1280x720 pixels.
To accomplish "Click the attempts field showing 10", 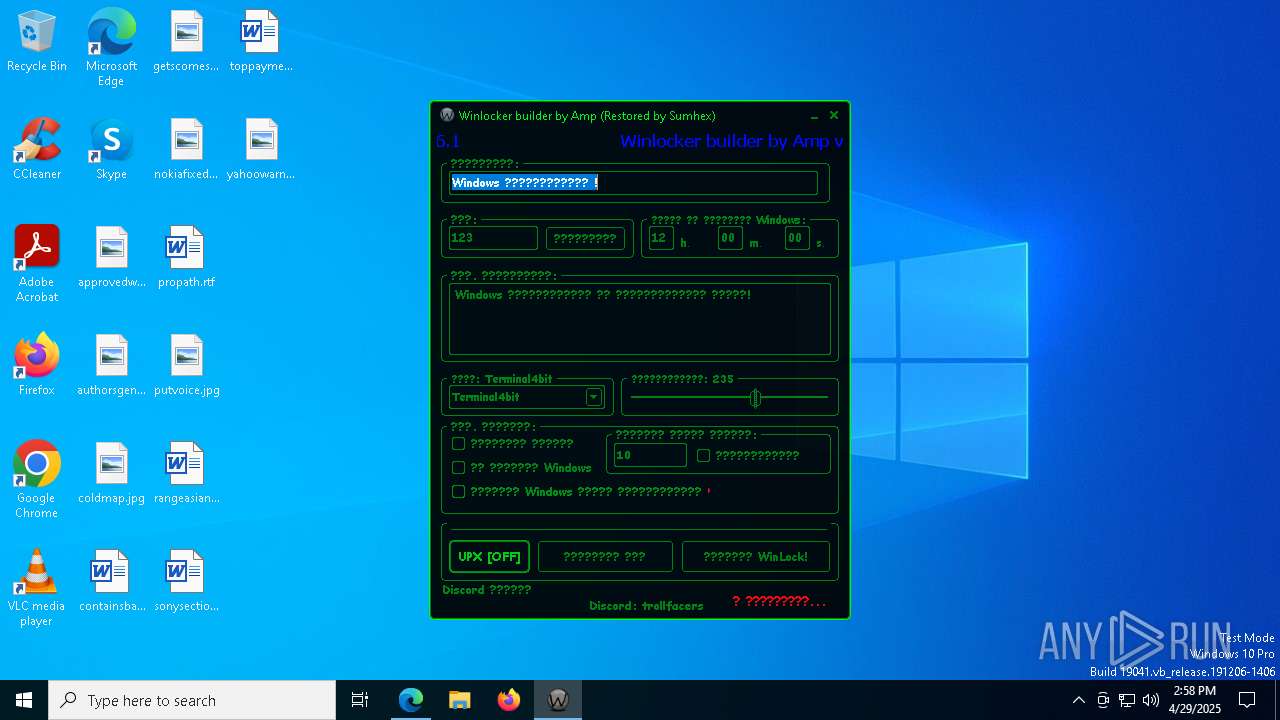I will point(650,455).
